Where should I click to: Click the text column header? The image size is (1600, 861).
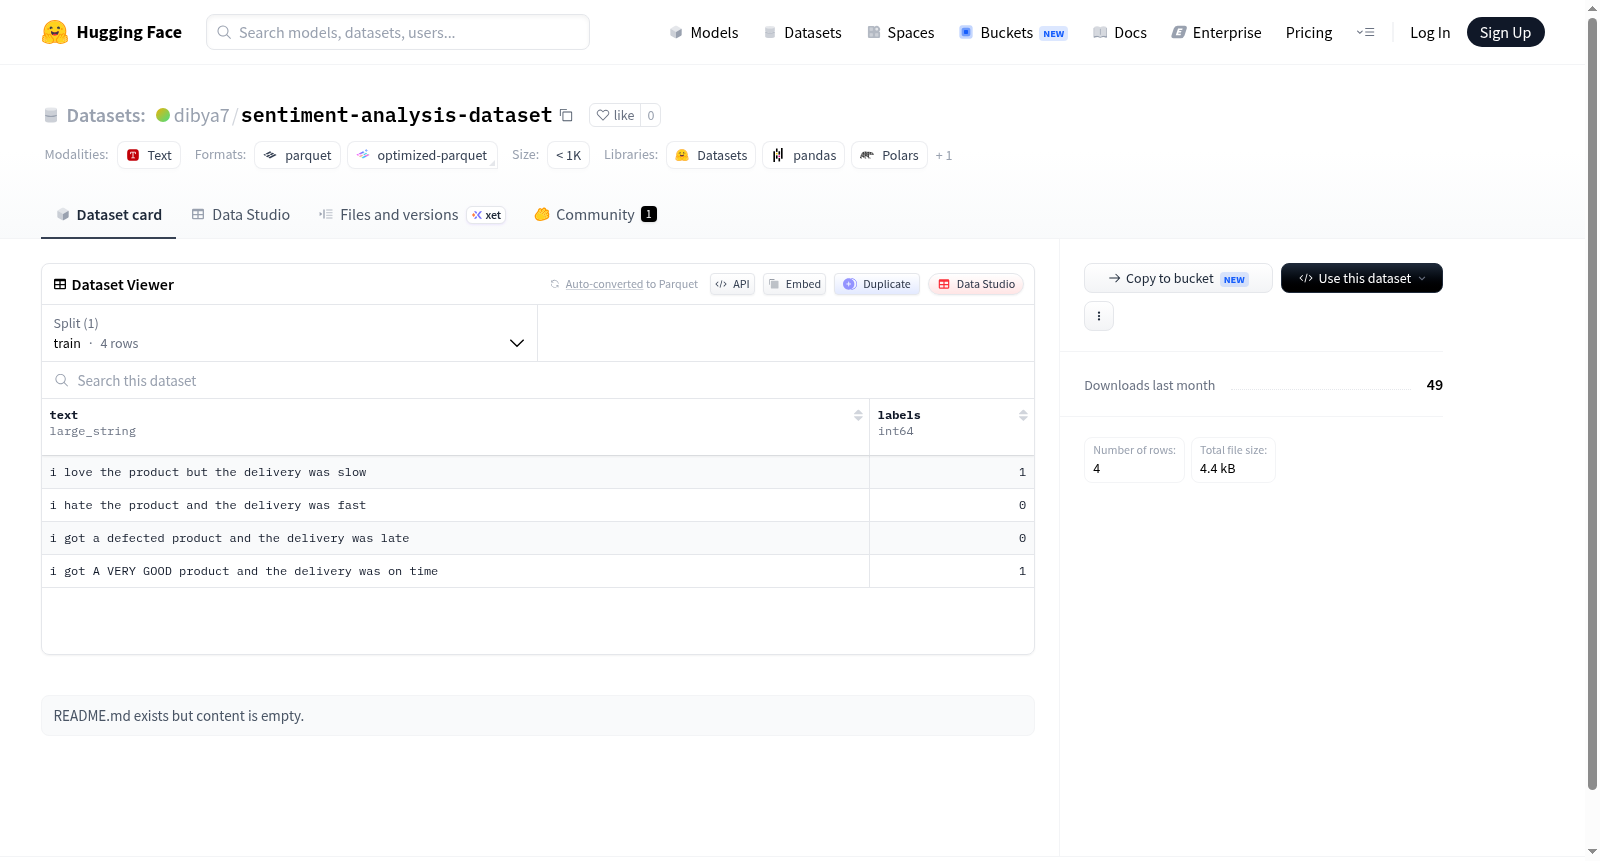coord(455,427)
